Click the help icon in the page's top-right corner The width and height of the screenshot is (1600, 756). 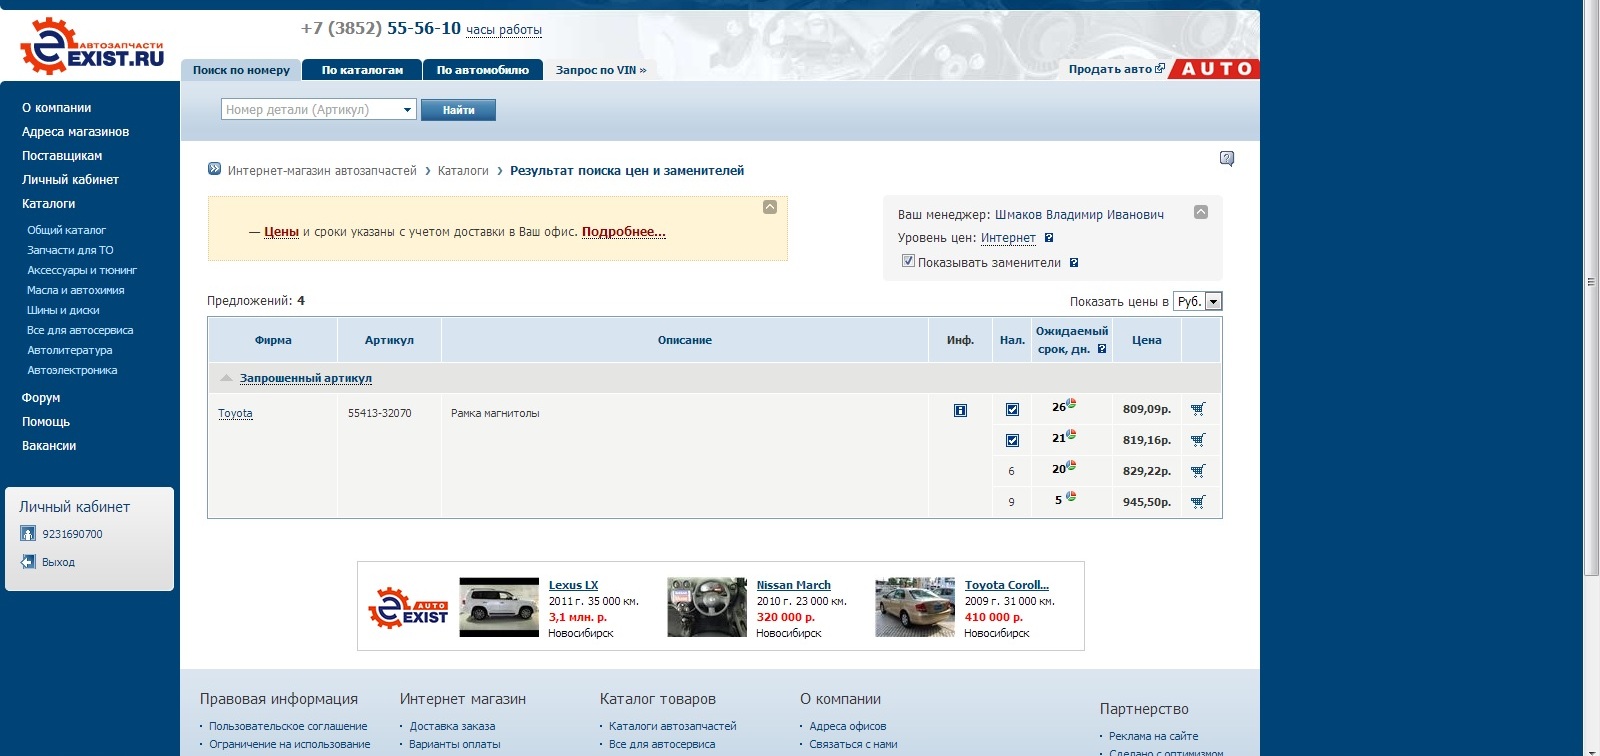(1227, 158)
